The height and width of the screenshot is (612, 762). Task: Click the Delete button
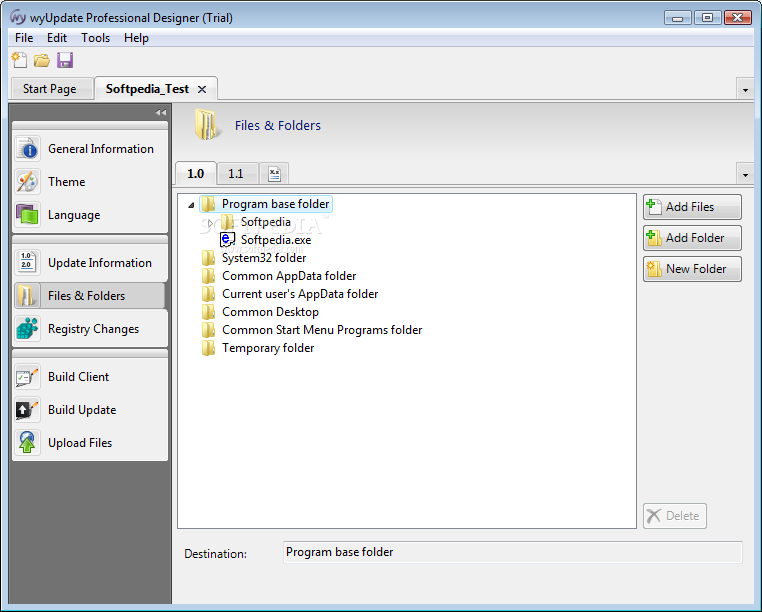(x=675, y=516)
